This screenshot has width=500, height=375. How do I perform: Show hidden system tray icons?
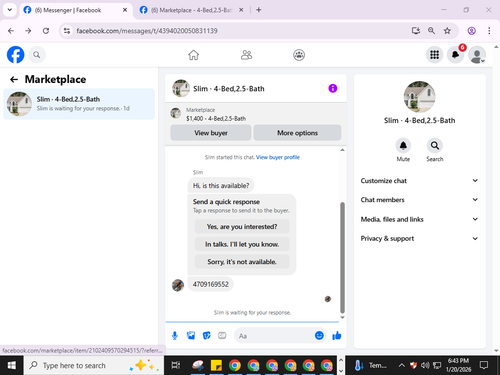(x=402, y=365)
